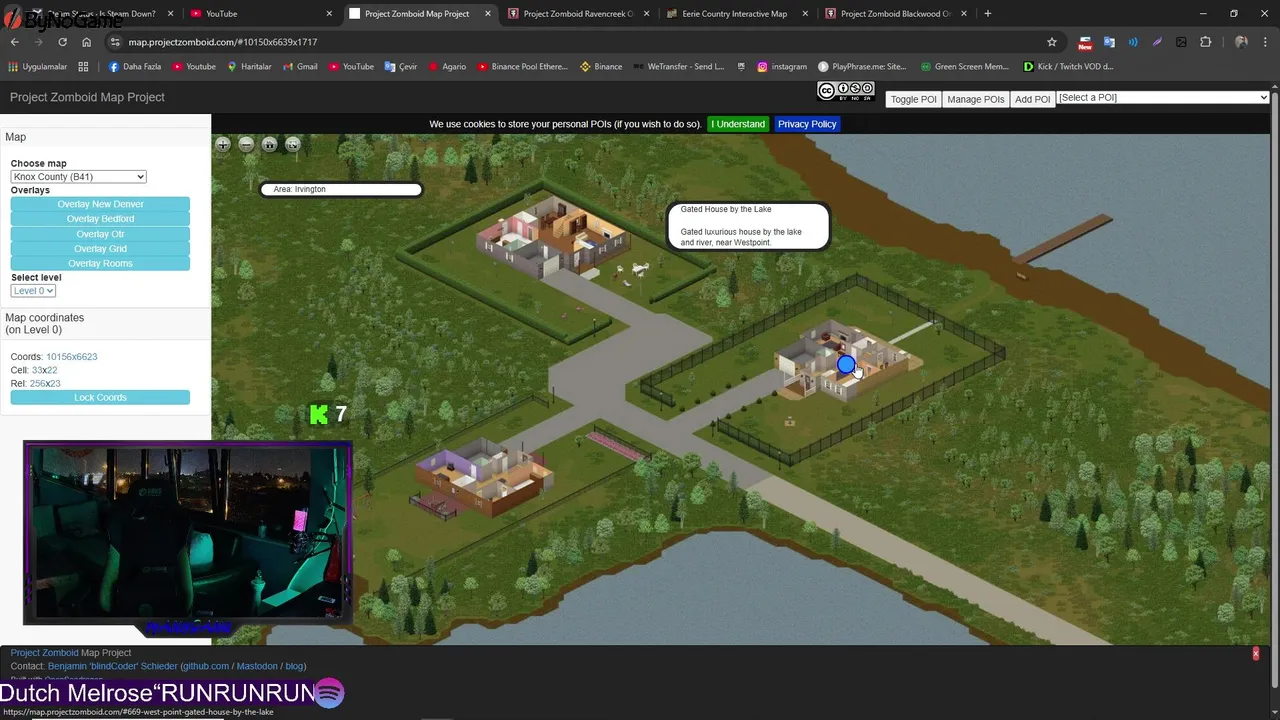Screen dimensions: 1280x720
Task: Open the Haritalar maps bookmark
Action: coord(249,67)
